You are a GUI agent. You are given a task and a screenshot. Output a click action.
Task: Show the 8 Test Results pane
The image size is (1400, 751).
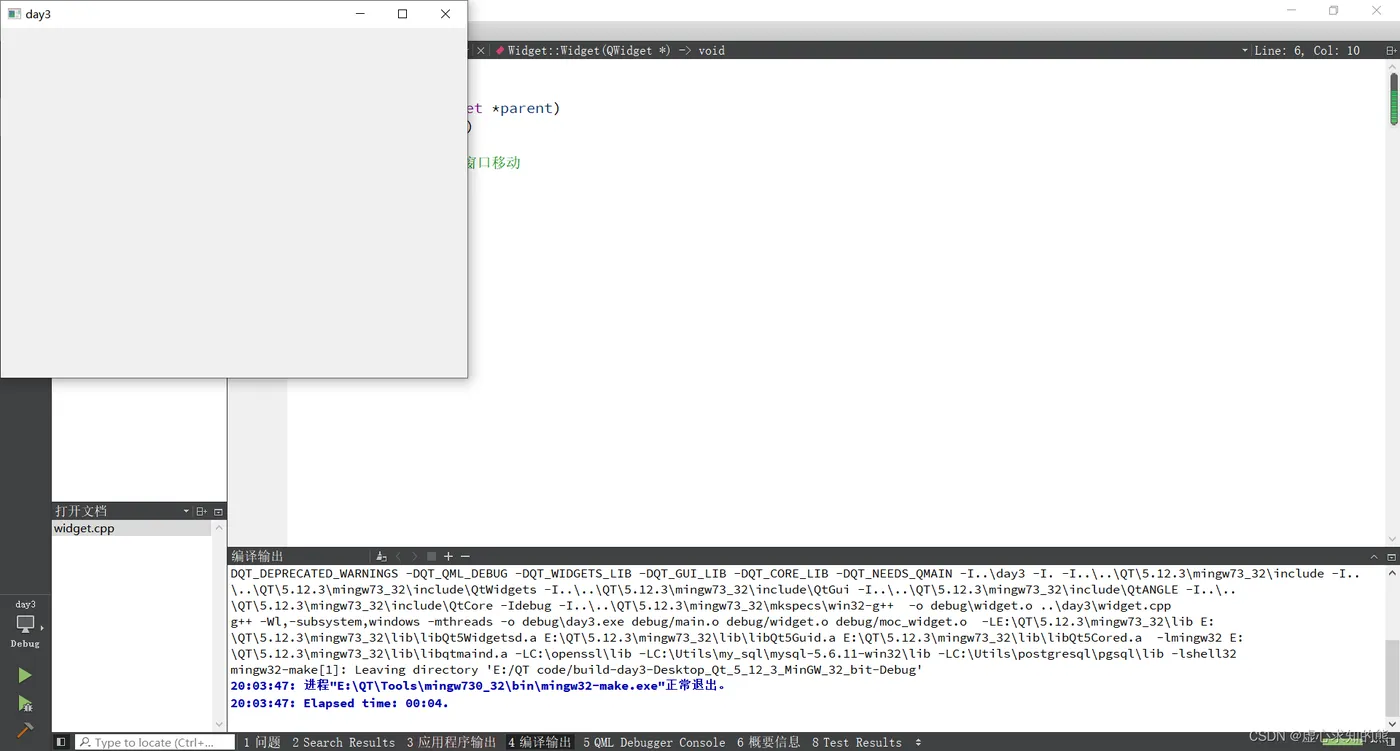[856, 742]
